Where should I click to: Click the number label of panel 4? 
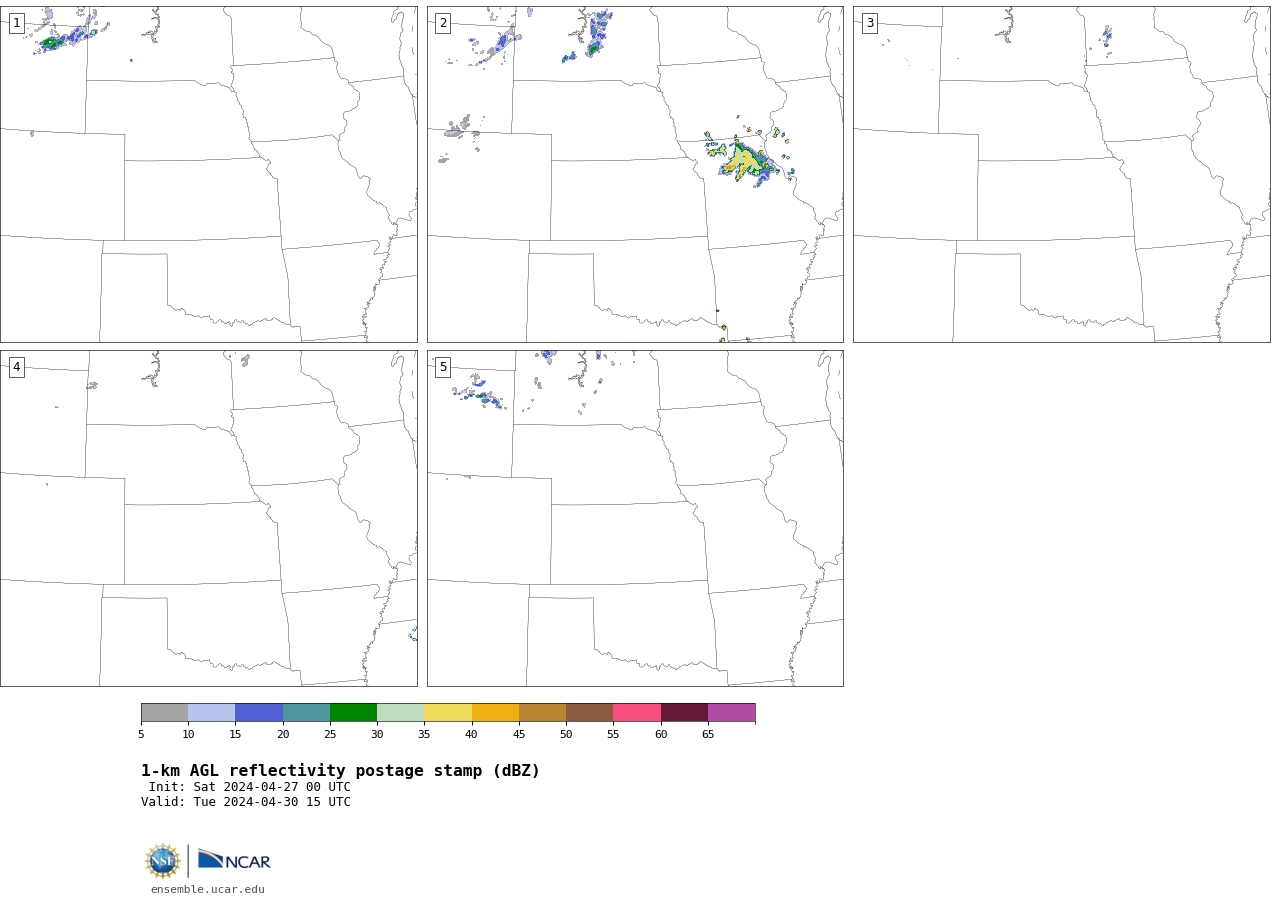[x=16, y=367]
